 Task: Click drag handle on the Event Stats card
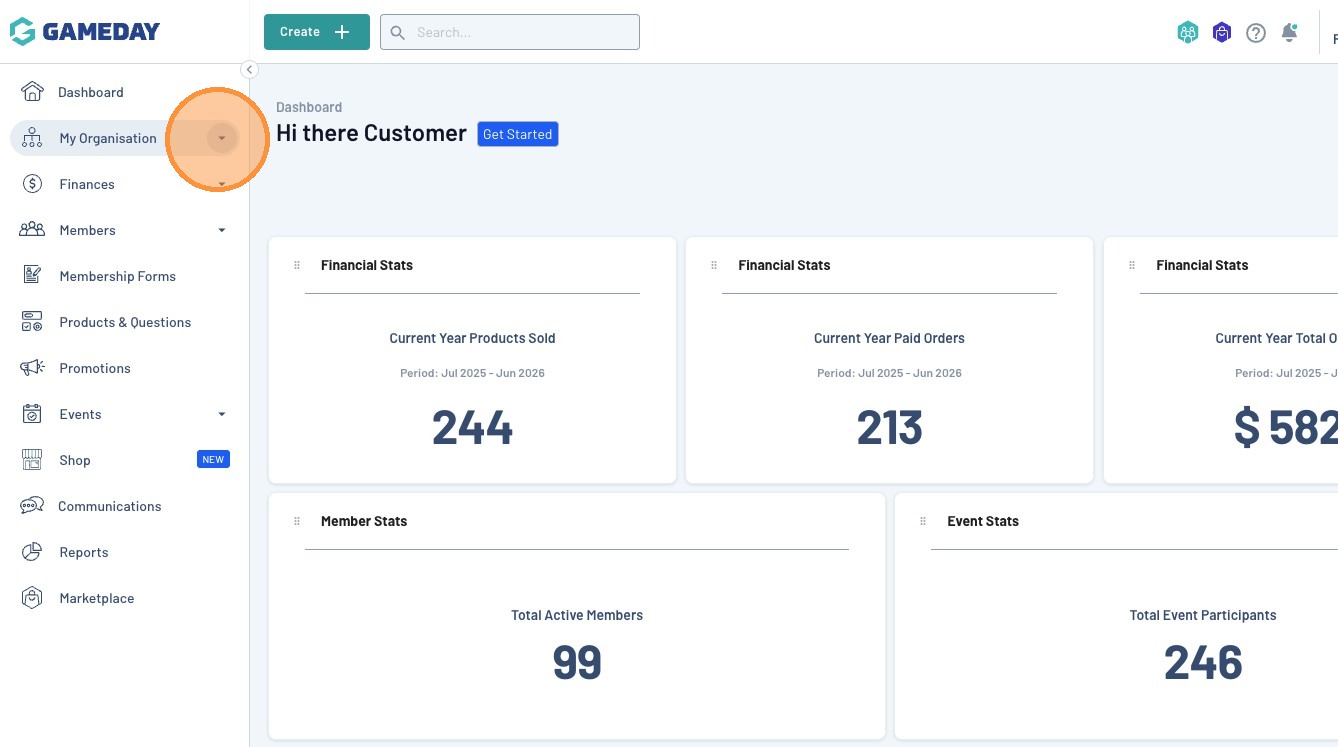coord(923,521)
